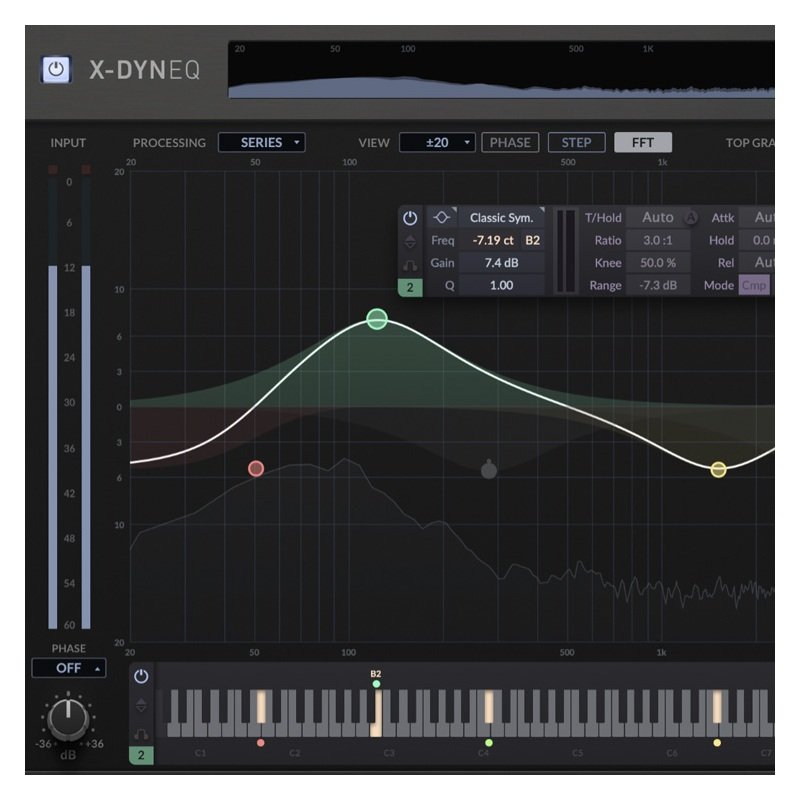
Task: Click the yellow band dot below keyboard
Action: pyautogui.click(x=717, y=743)
